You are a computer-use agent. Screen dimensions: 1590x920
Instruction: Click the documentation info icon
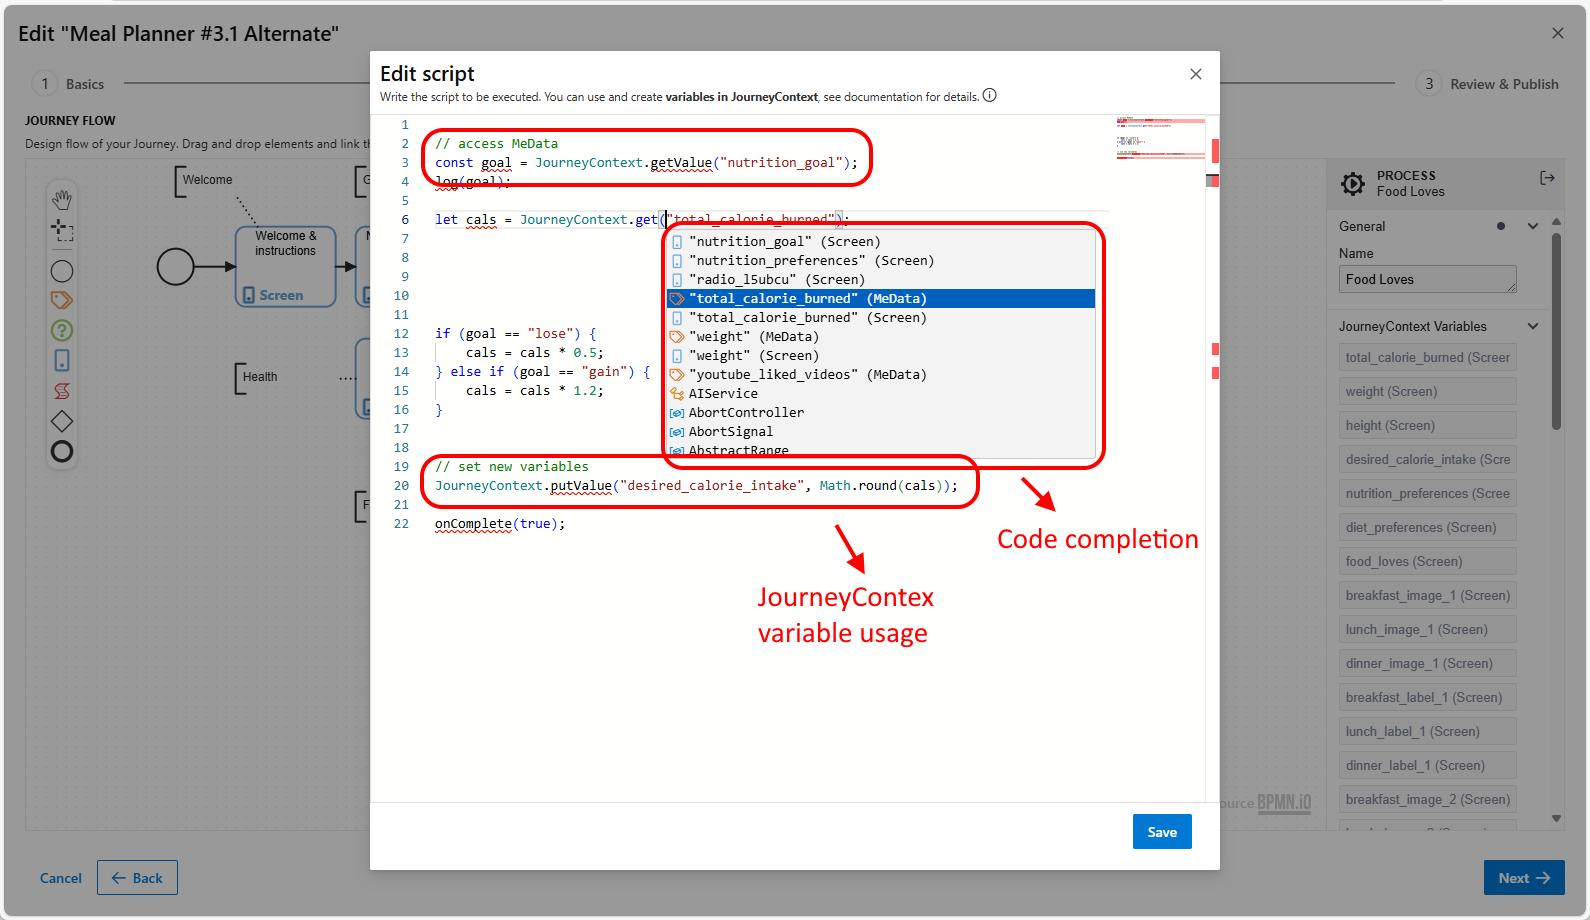[x=989, y=96]
